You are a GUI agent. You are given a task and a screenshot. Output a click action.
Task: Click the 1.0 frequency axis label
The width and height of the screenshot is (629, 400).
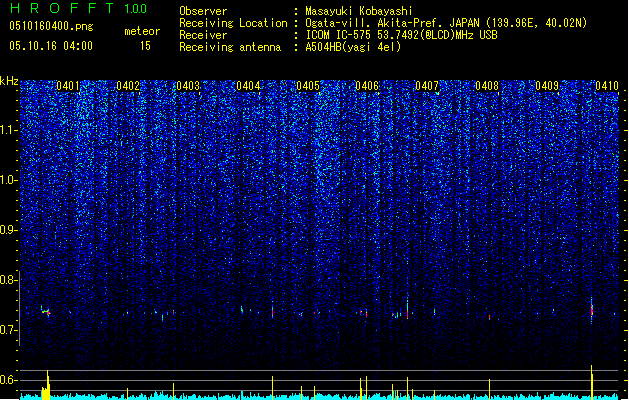(9, 180)
